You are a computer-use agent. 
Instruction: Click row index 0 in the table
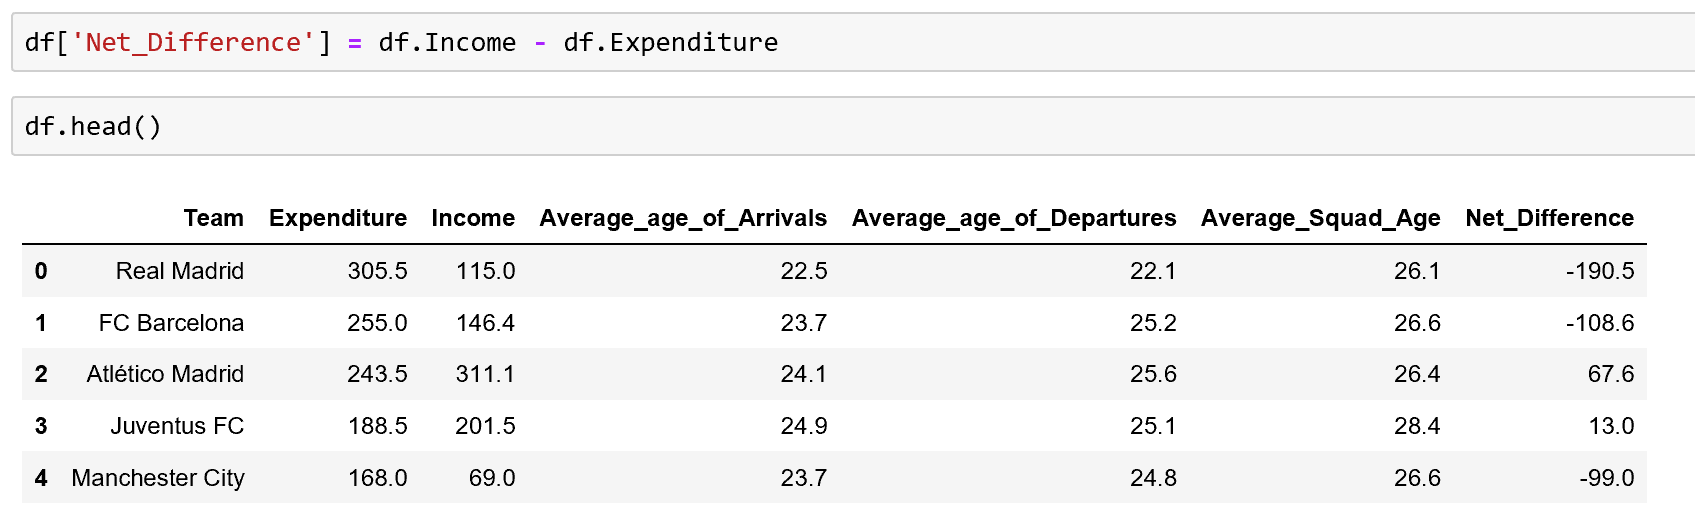point(41,271)
